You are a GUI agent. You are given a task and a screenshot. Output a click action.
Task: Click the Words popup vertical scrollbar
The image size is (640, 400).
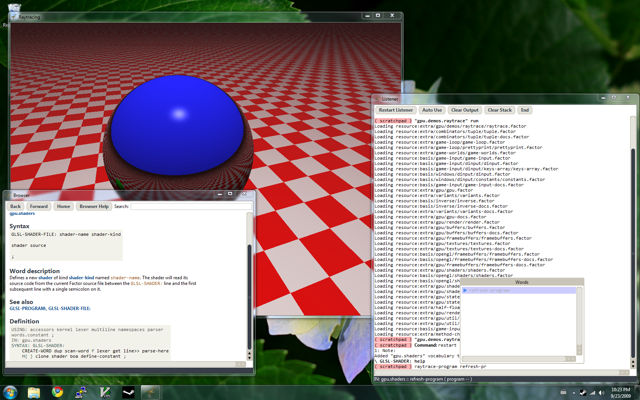coord(579,321)
